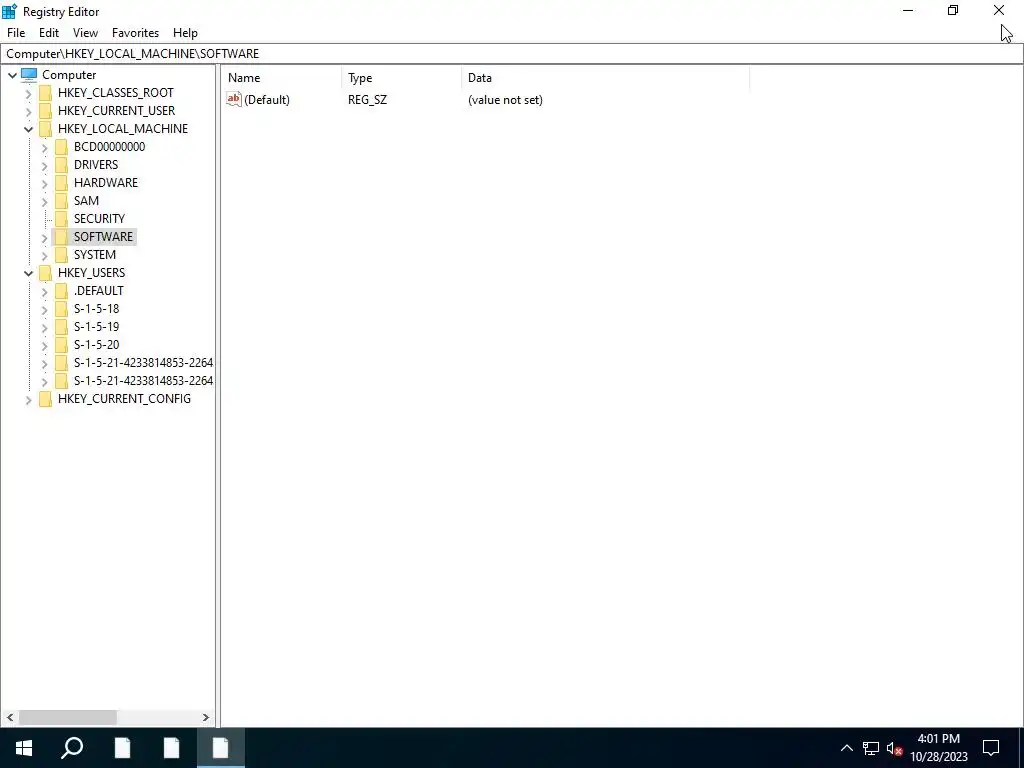Expand the SAM key chevron

pyautogui.click(x=44, y=201)
